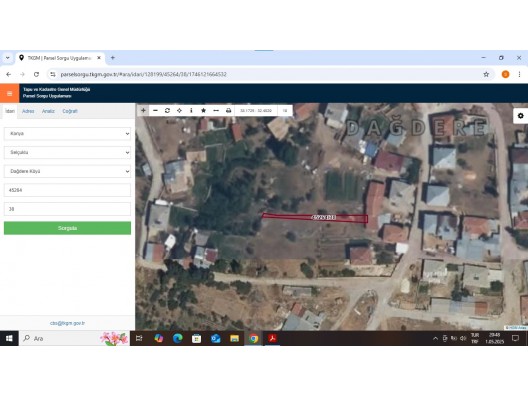Open File Explorer from the taskbar

pos(234,338)
